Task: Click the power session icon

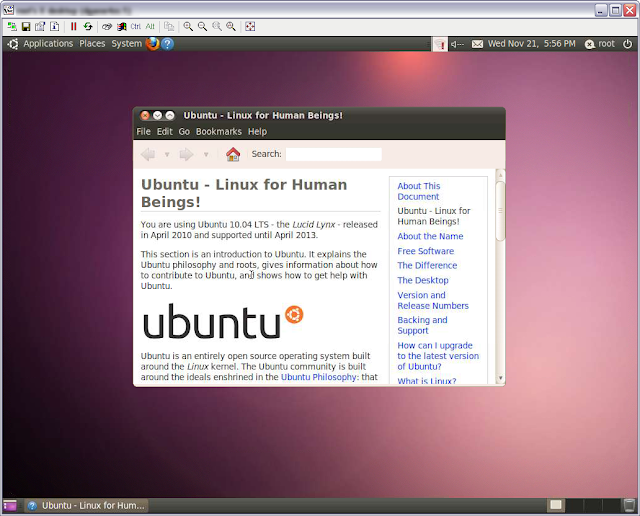Action: (x=627, y=44)
